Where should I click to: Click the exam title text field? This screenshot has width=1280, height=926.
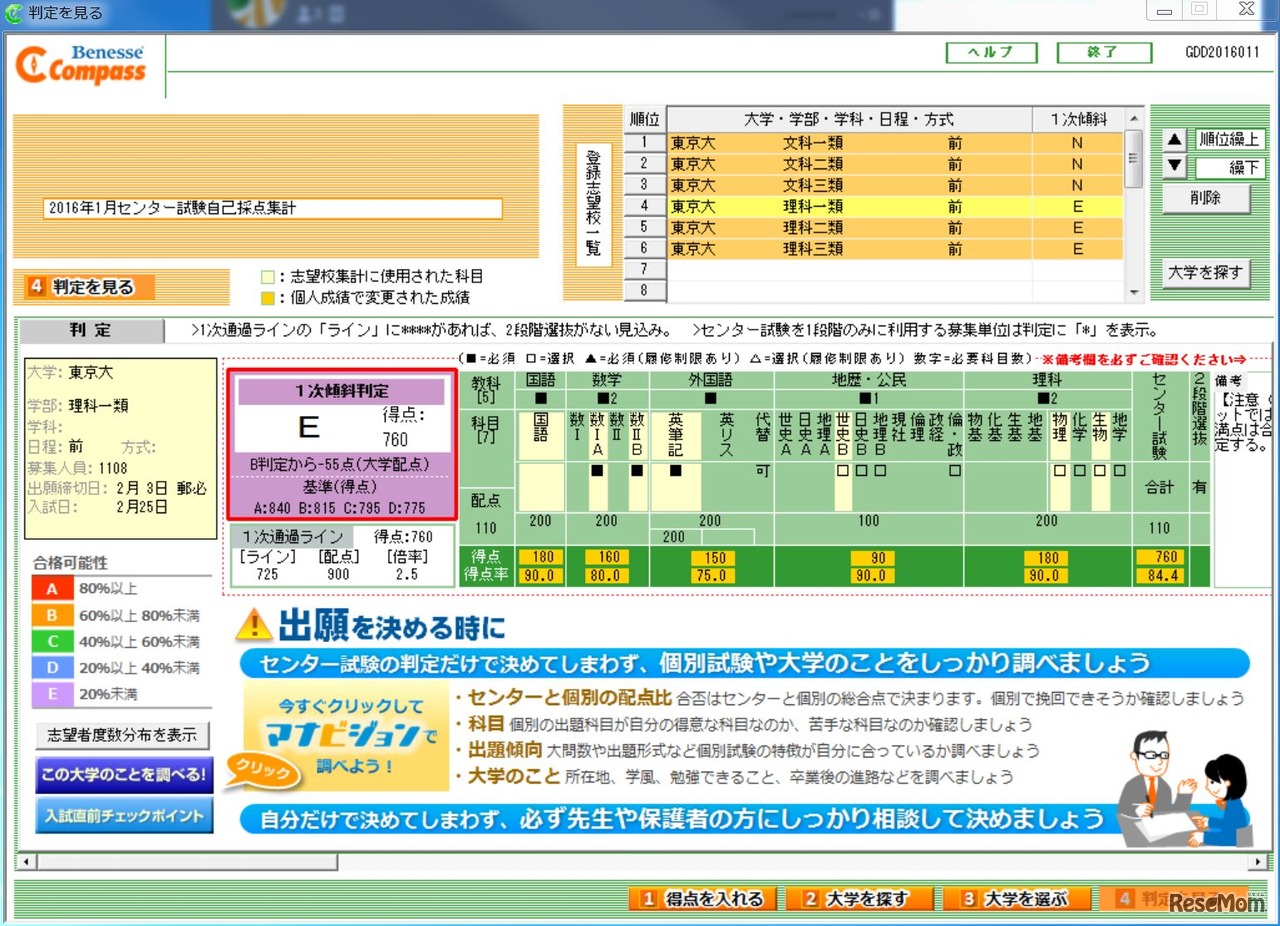point(273,208)
